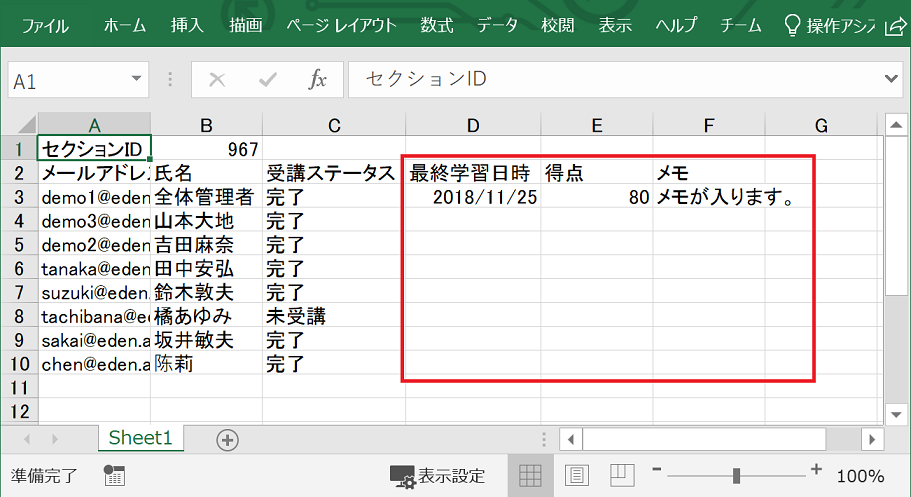This screenshot has height=497, width=911.
Task: Click the name cell 山本大地
Action: [206, 220]
